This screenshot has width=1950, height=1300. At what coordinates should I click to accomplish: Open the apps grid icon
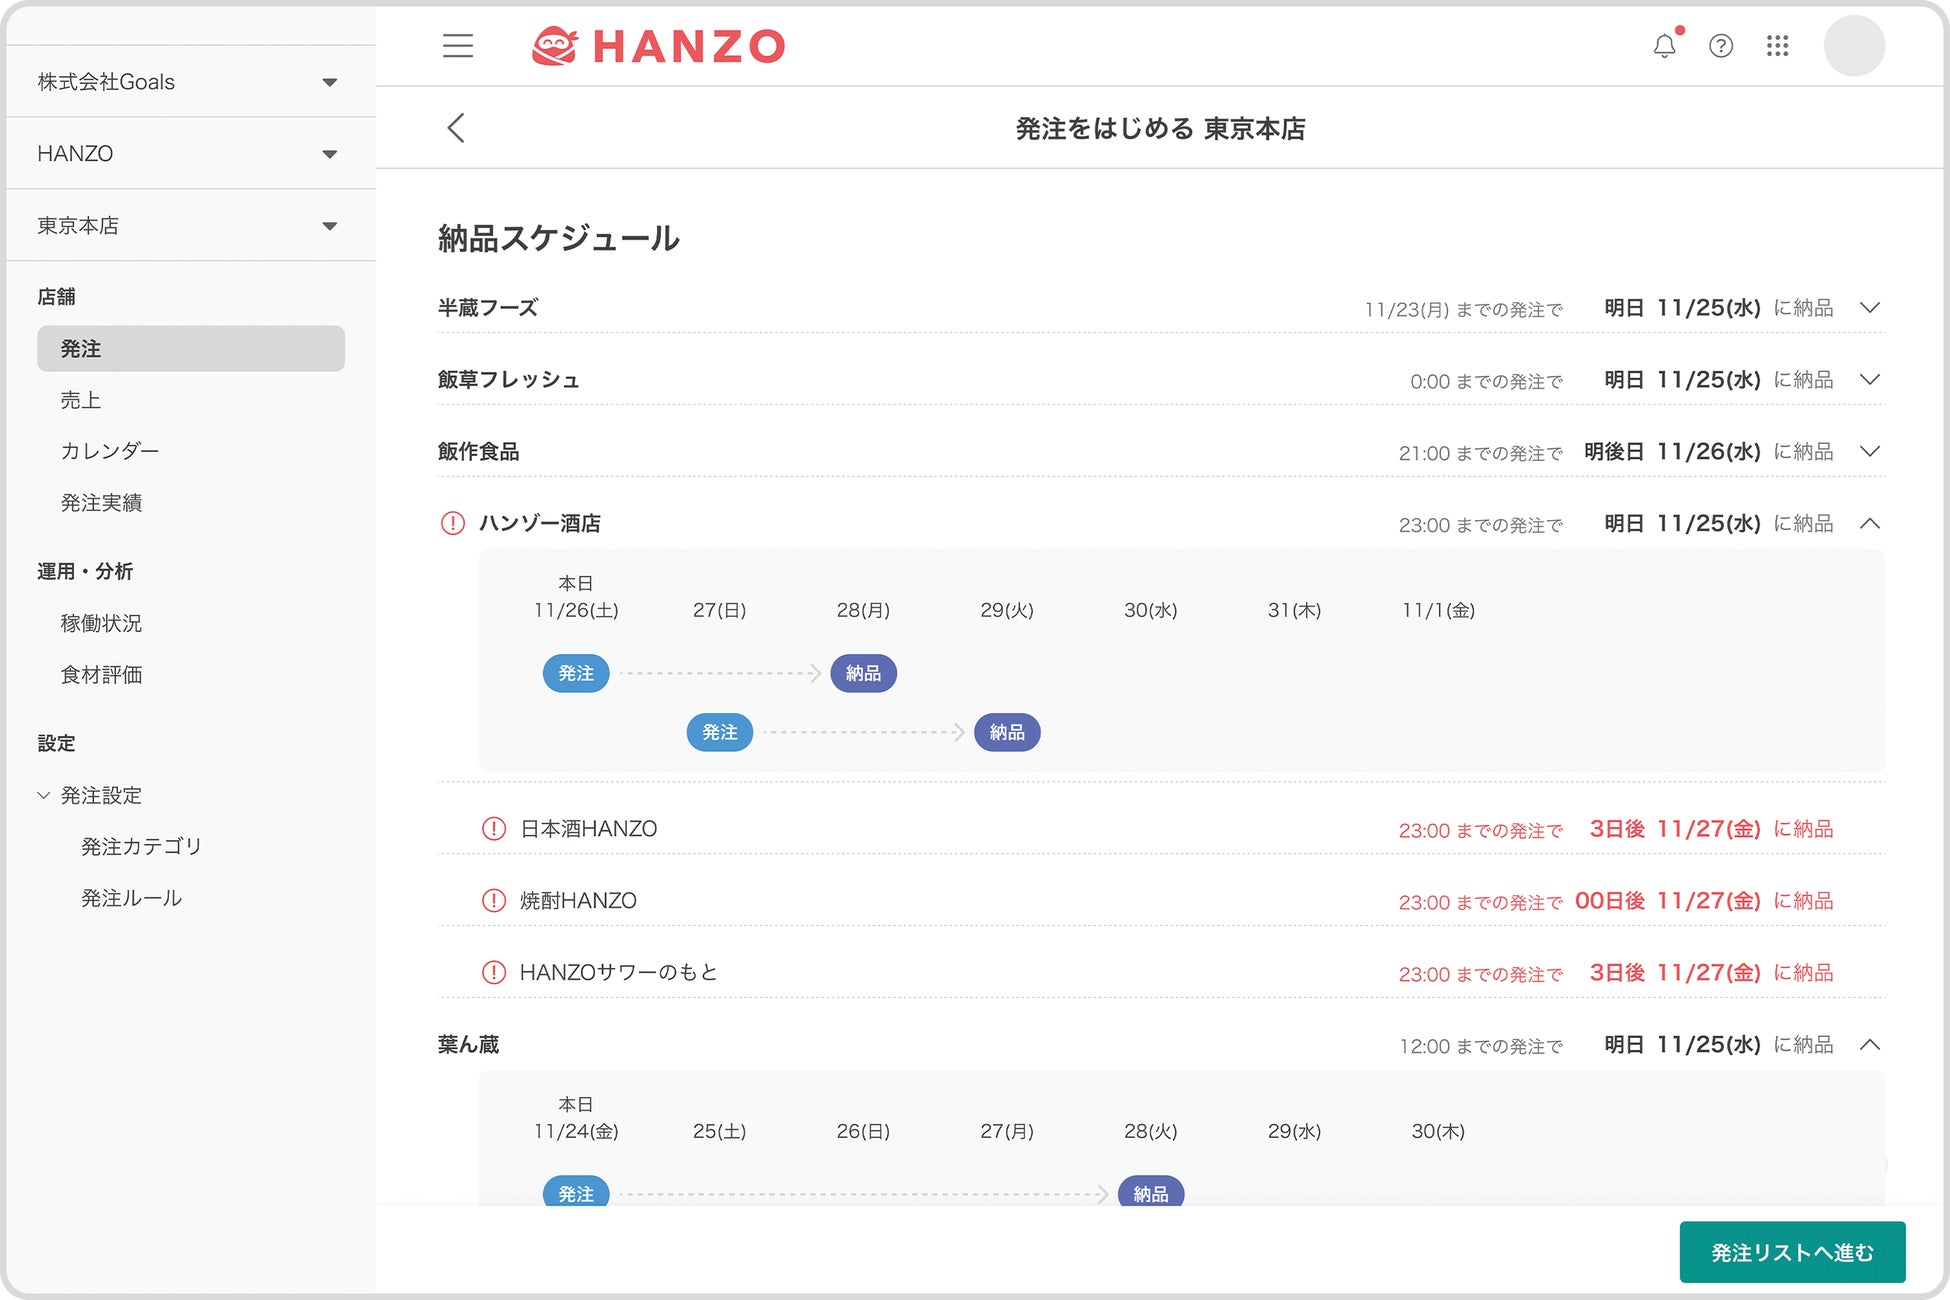click(x=1777, y=46)
